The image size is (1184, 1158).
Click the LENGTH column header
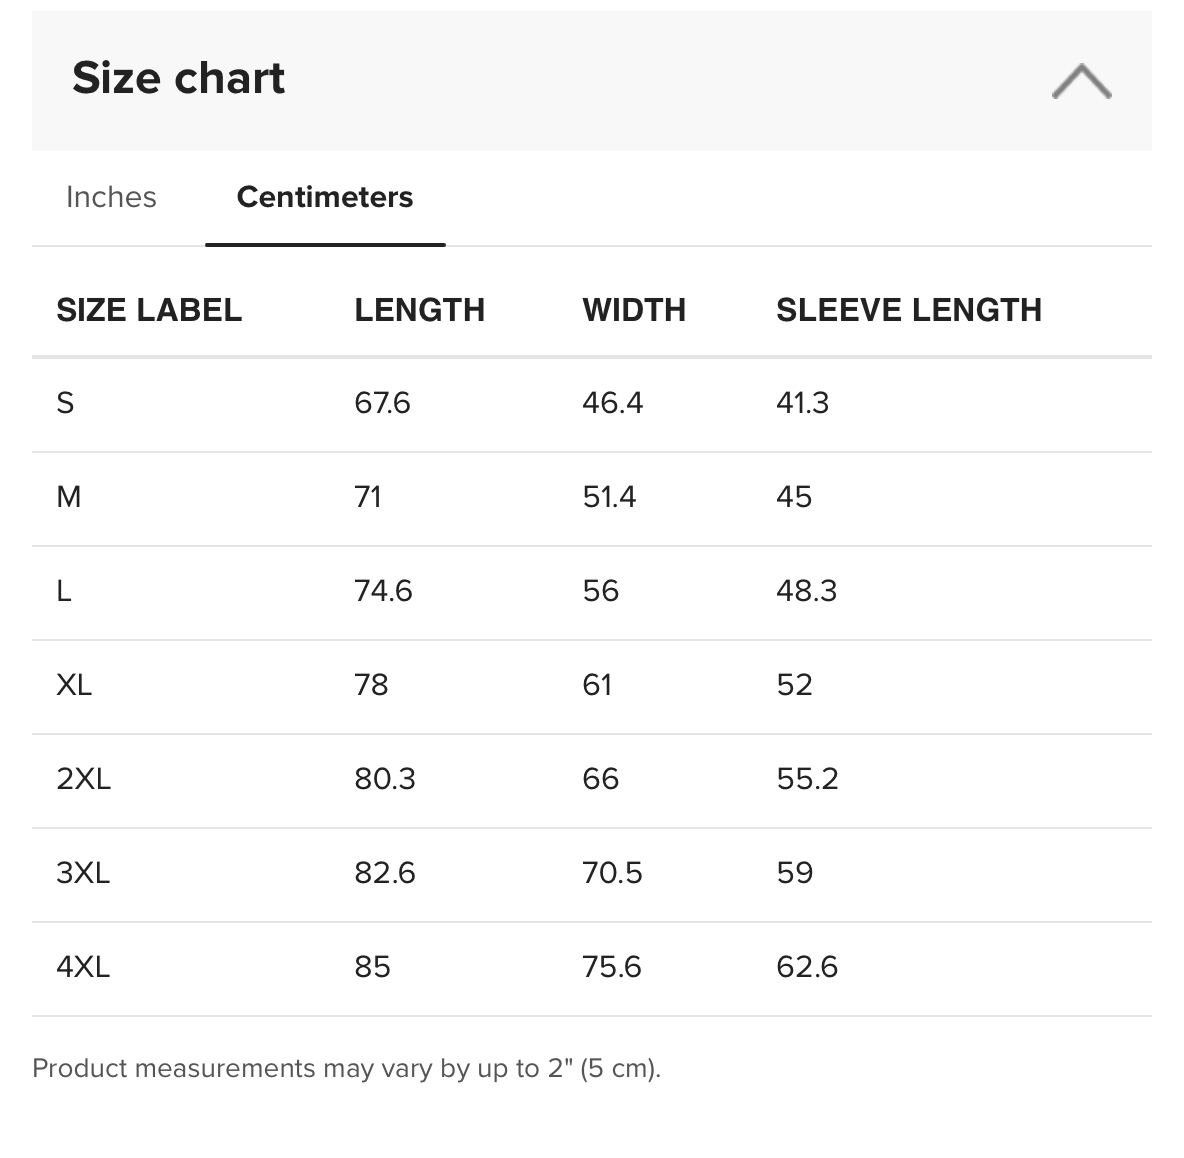pyautogui.click(x=419, y=310)
